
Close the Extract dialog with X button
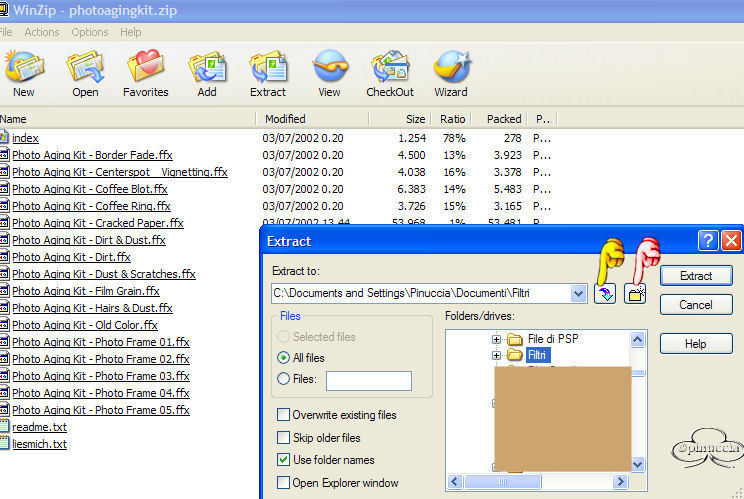pos(731,240)
